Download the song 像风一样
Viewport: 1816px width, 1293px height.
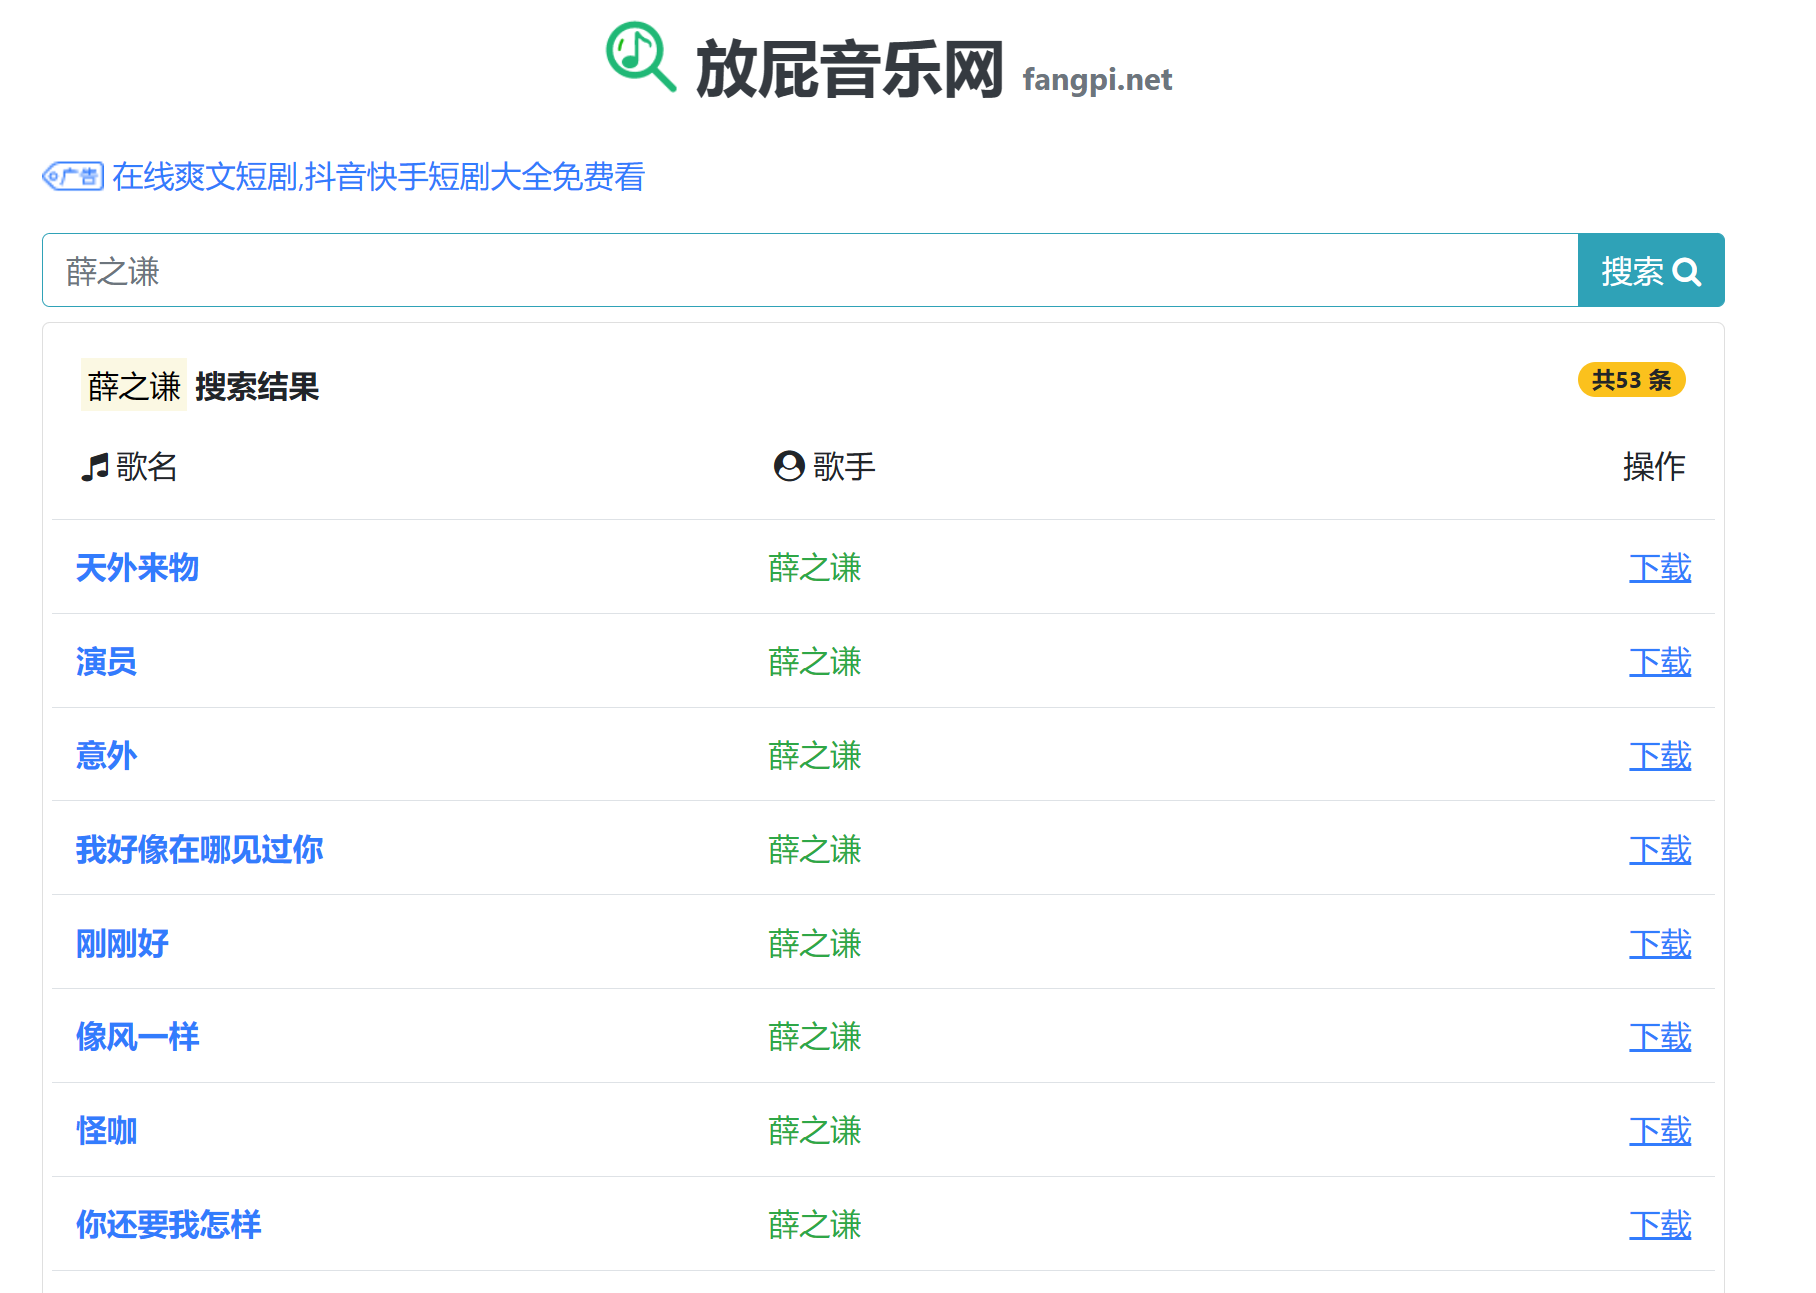[1660, 1037]
